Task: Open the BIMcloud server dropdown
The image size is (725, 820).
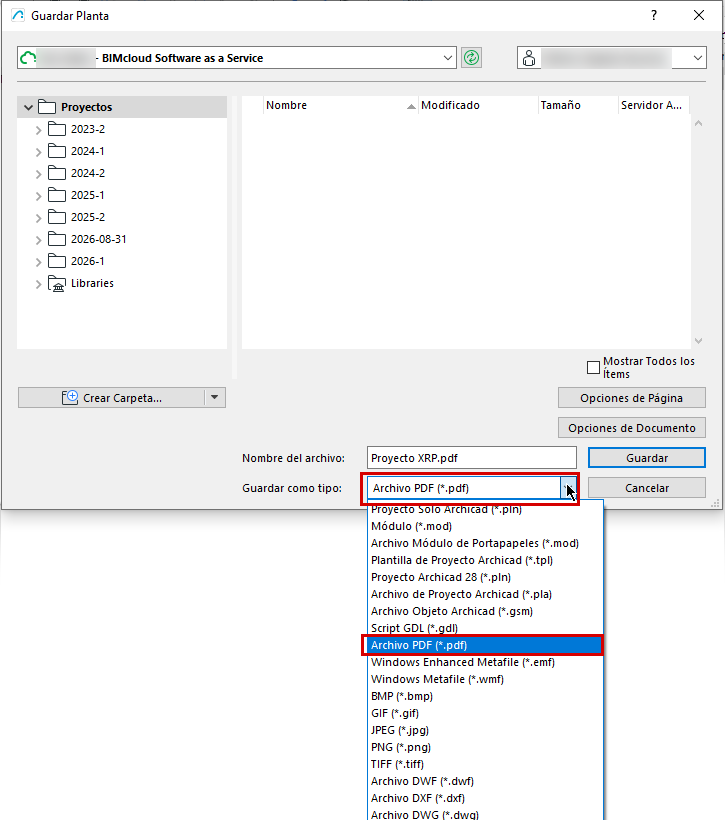Action: (x=448, y=58)
